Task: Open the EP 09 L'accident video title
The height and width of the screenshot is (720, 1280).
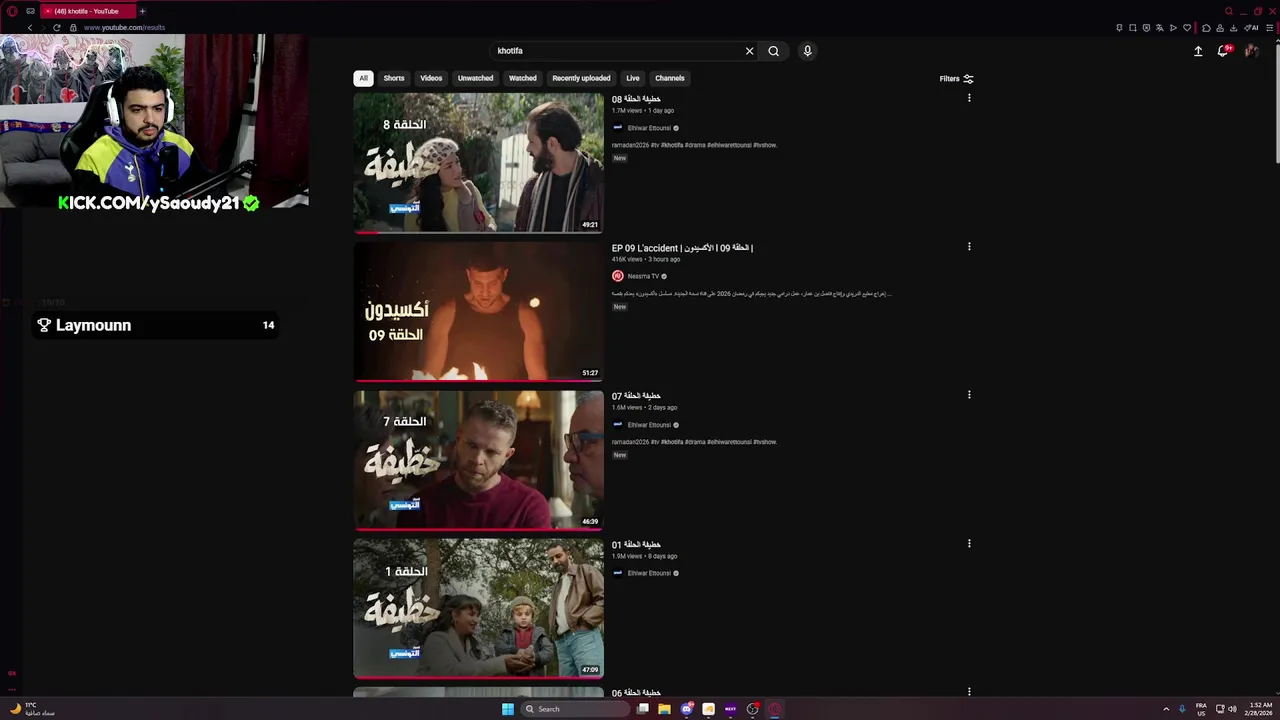Action: pyautogui.click(x=682, y=248)
